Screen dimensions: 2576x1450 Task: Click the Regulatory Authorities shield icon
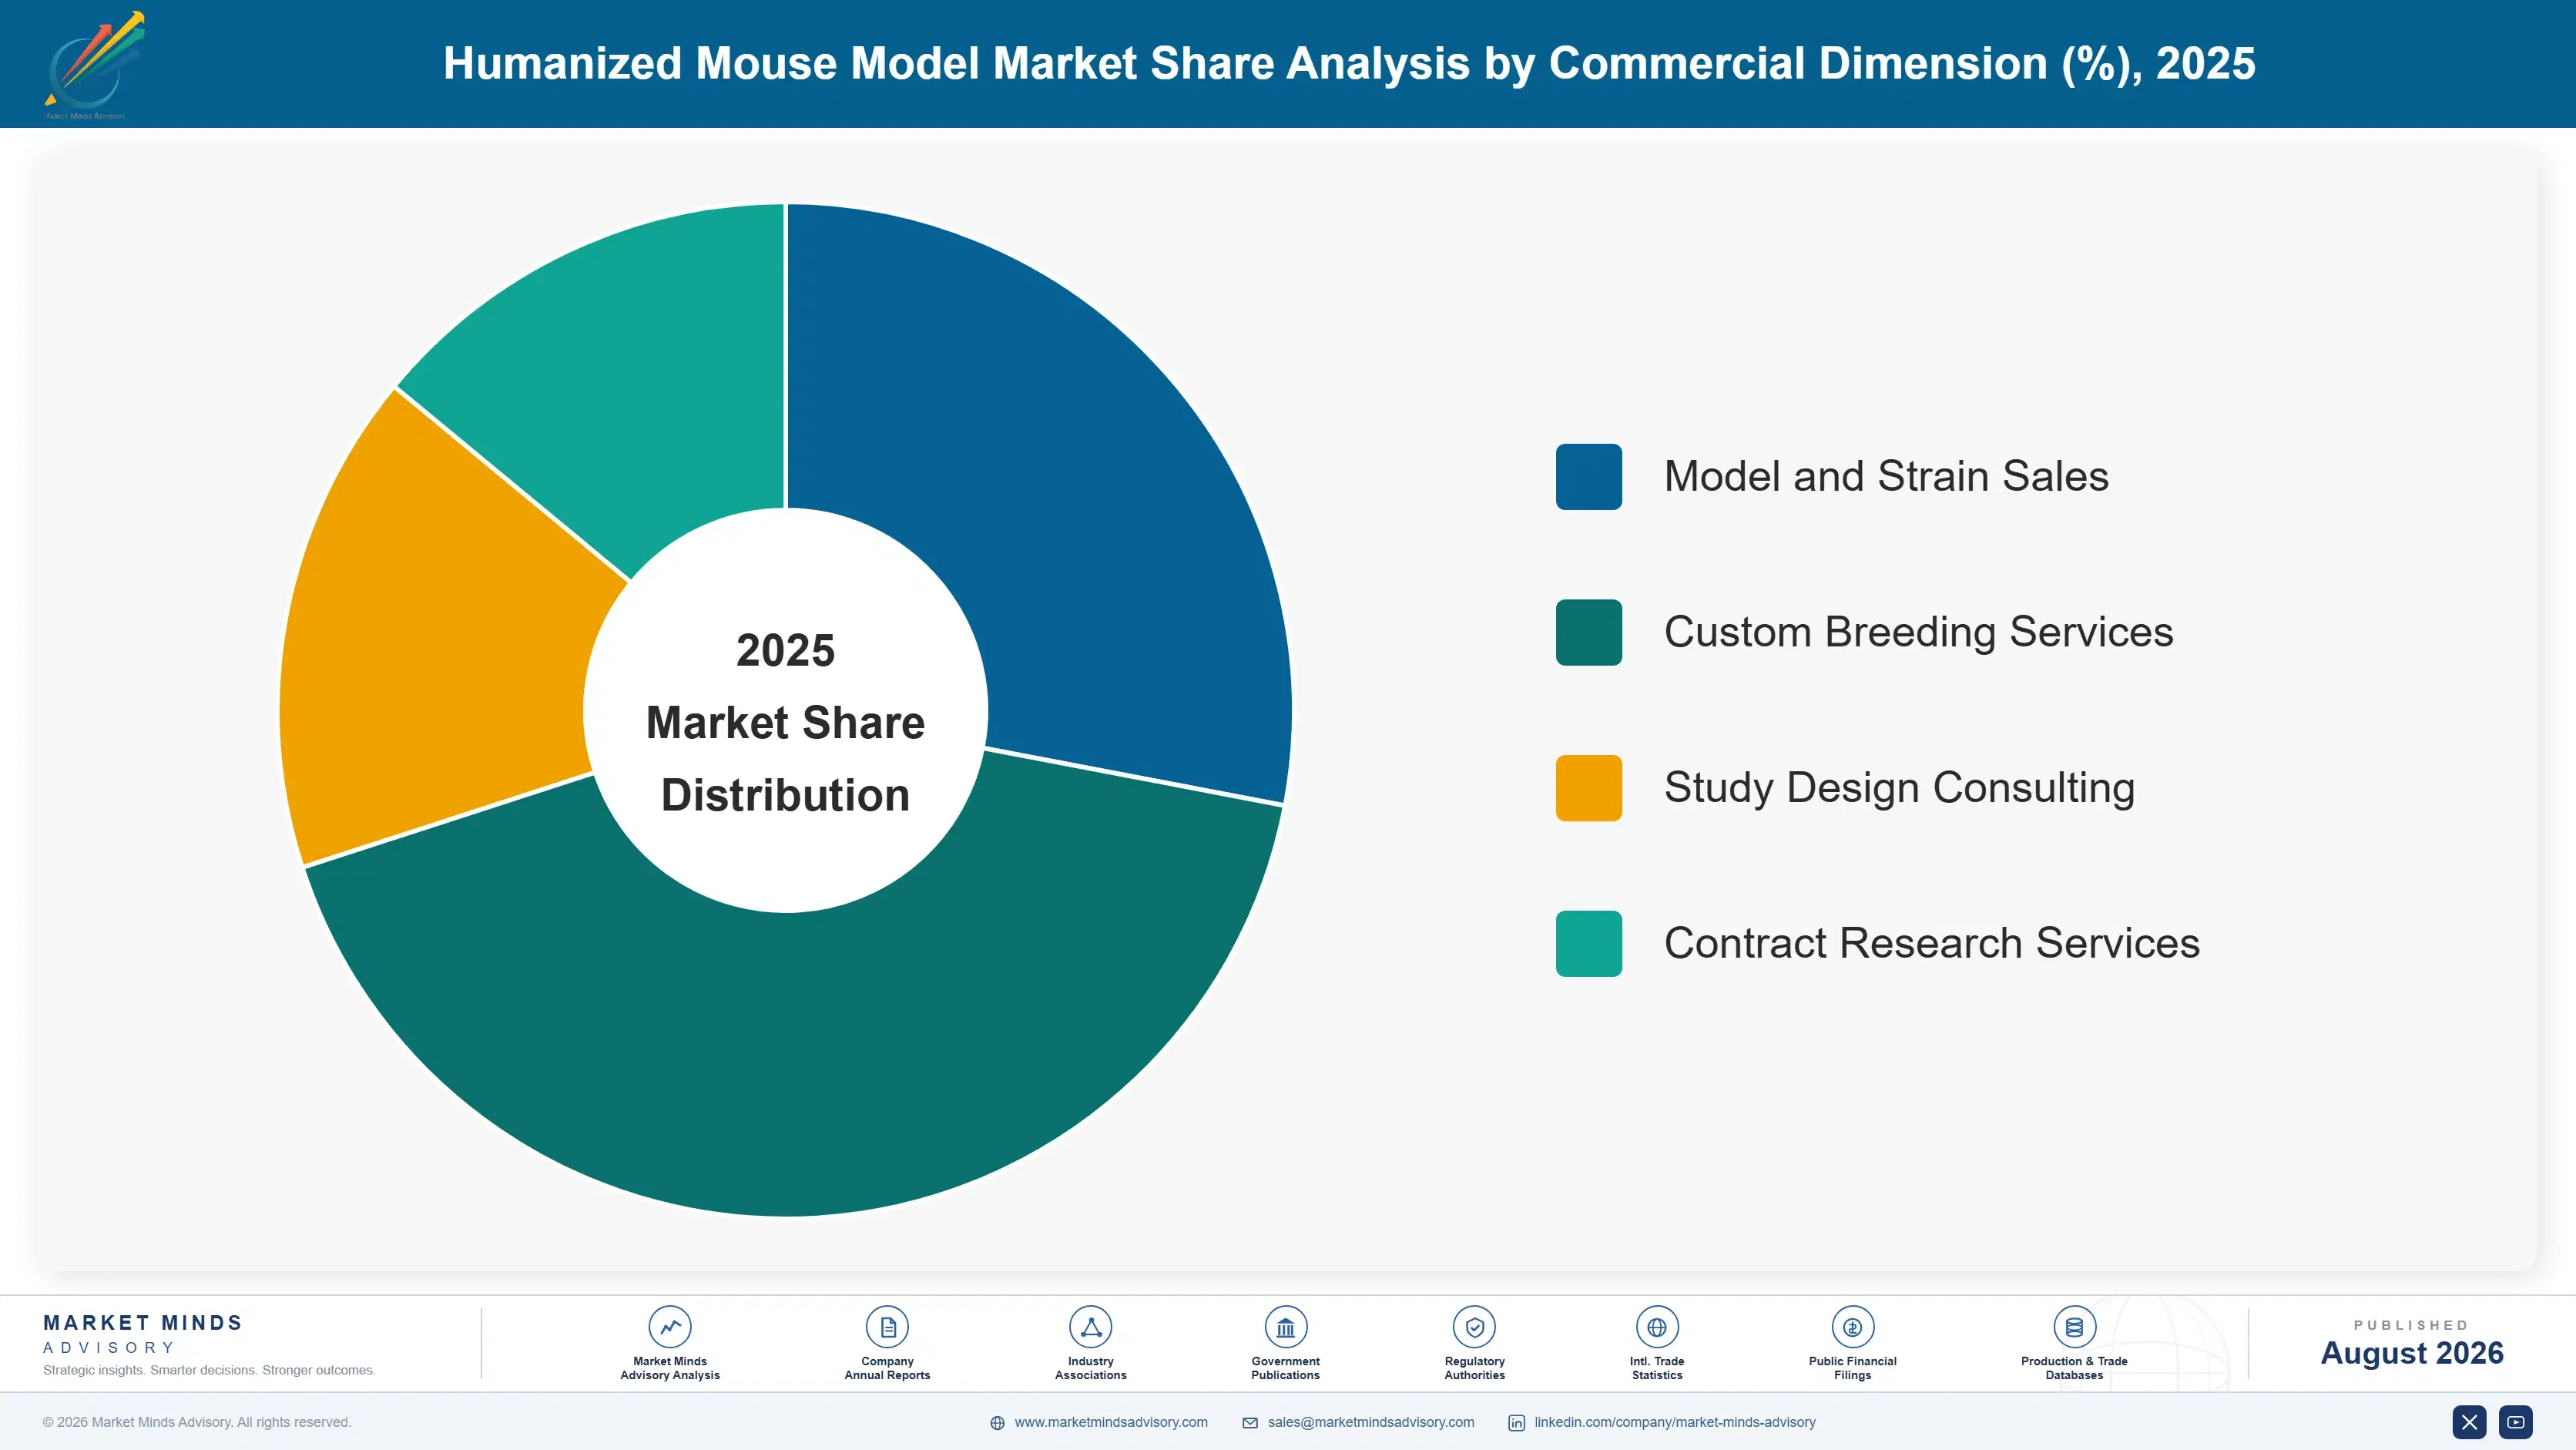(x=1474, y=1327)
